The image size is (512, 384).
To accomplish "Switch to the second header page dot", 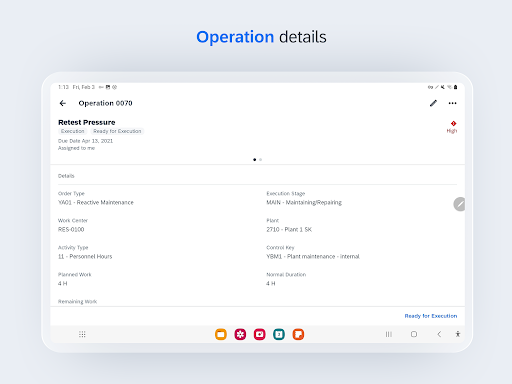I will coord(260,160).
